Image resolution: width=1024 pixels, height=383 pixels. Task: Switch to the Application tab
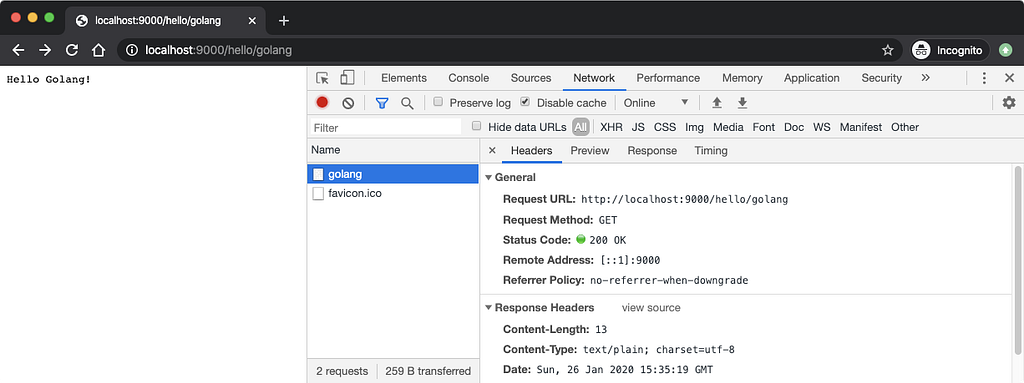(x=812, y=78)
